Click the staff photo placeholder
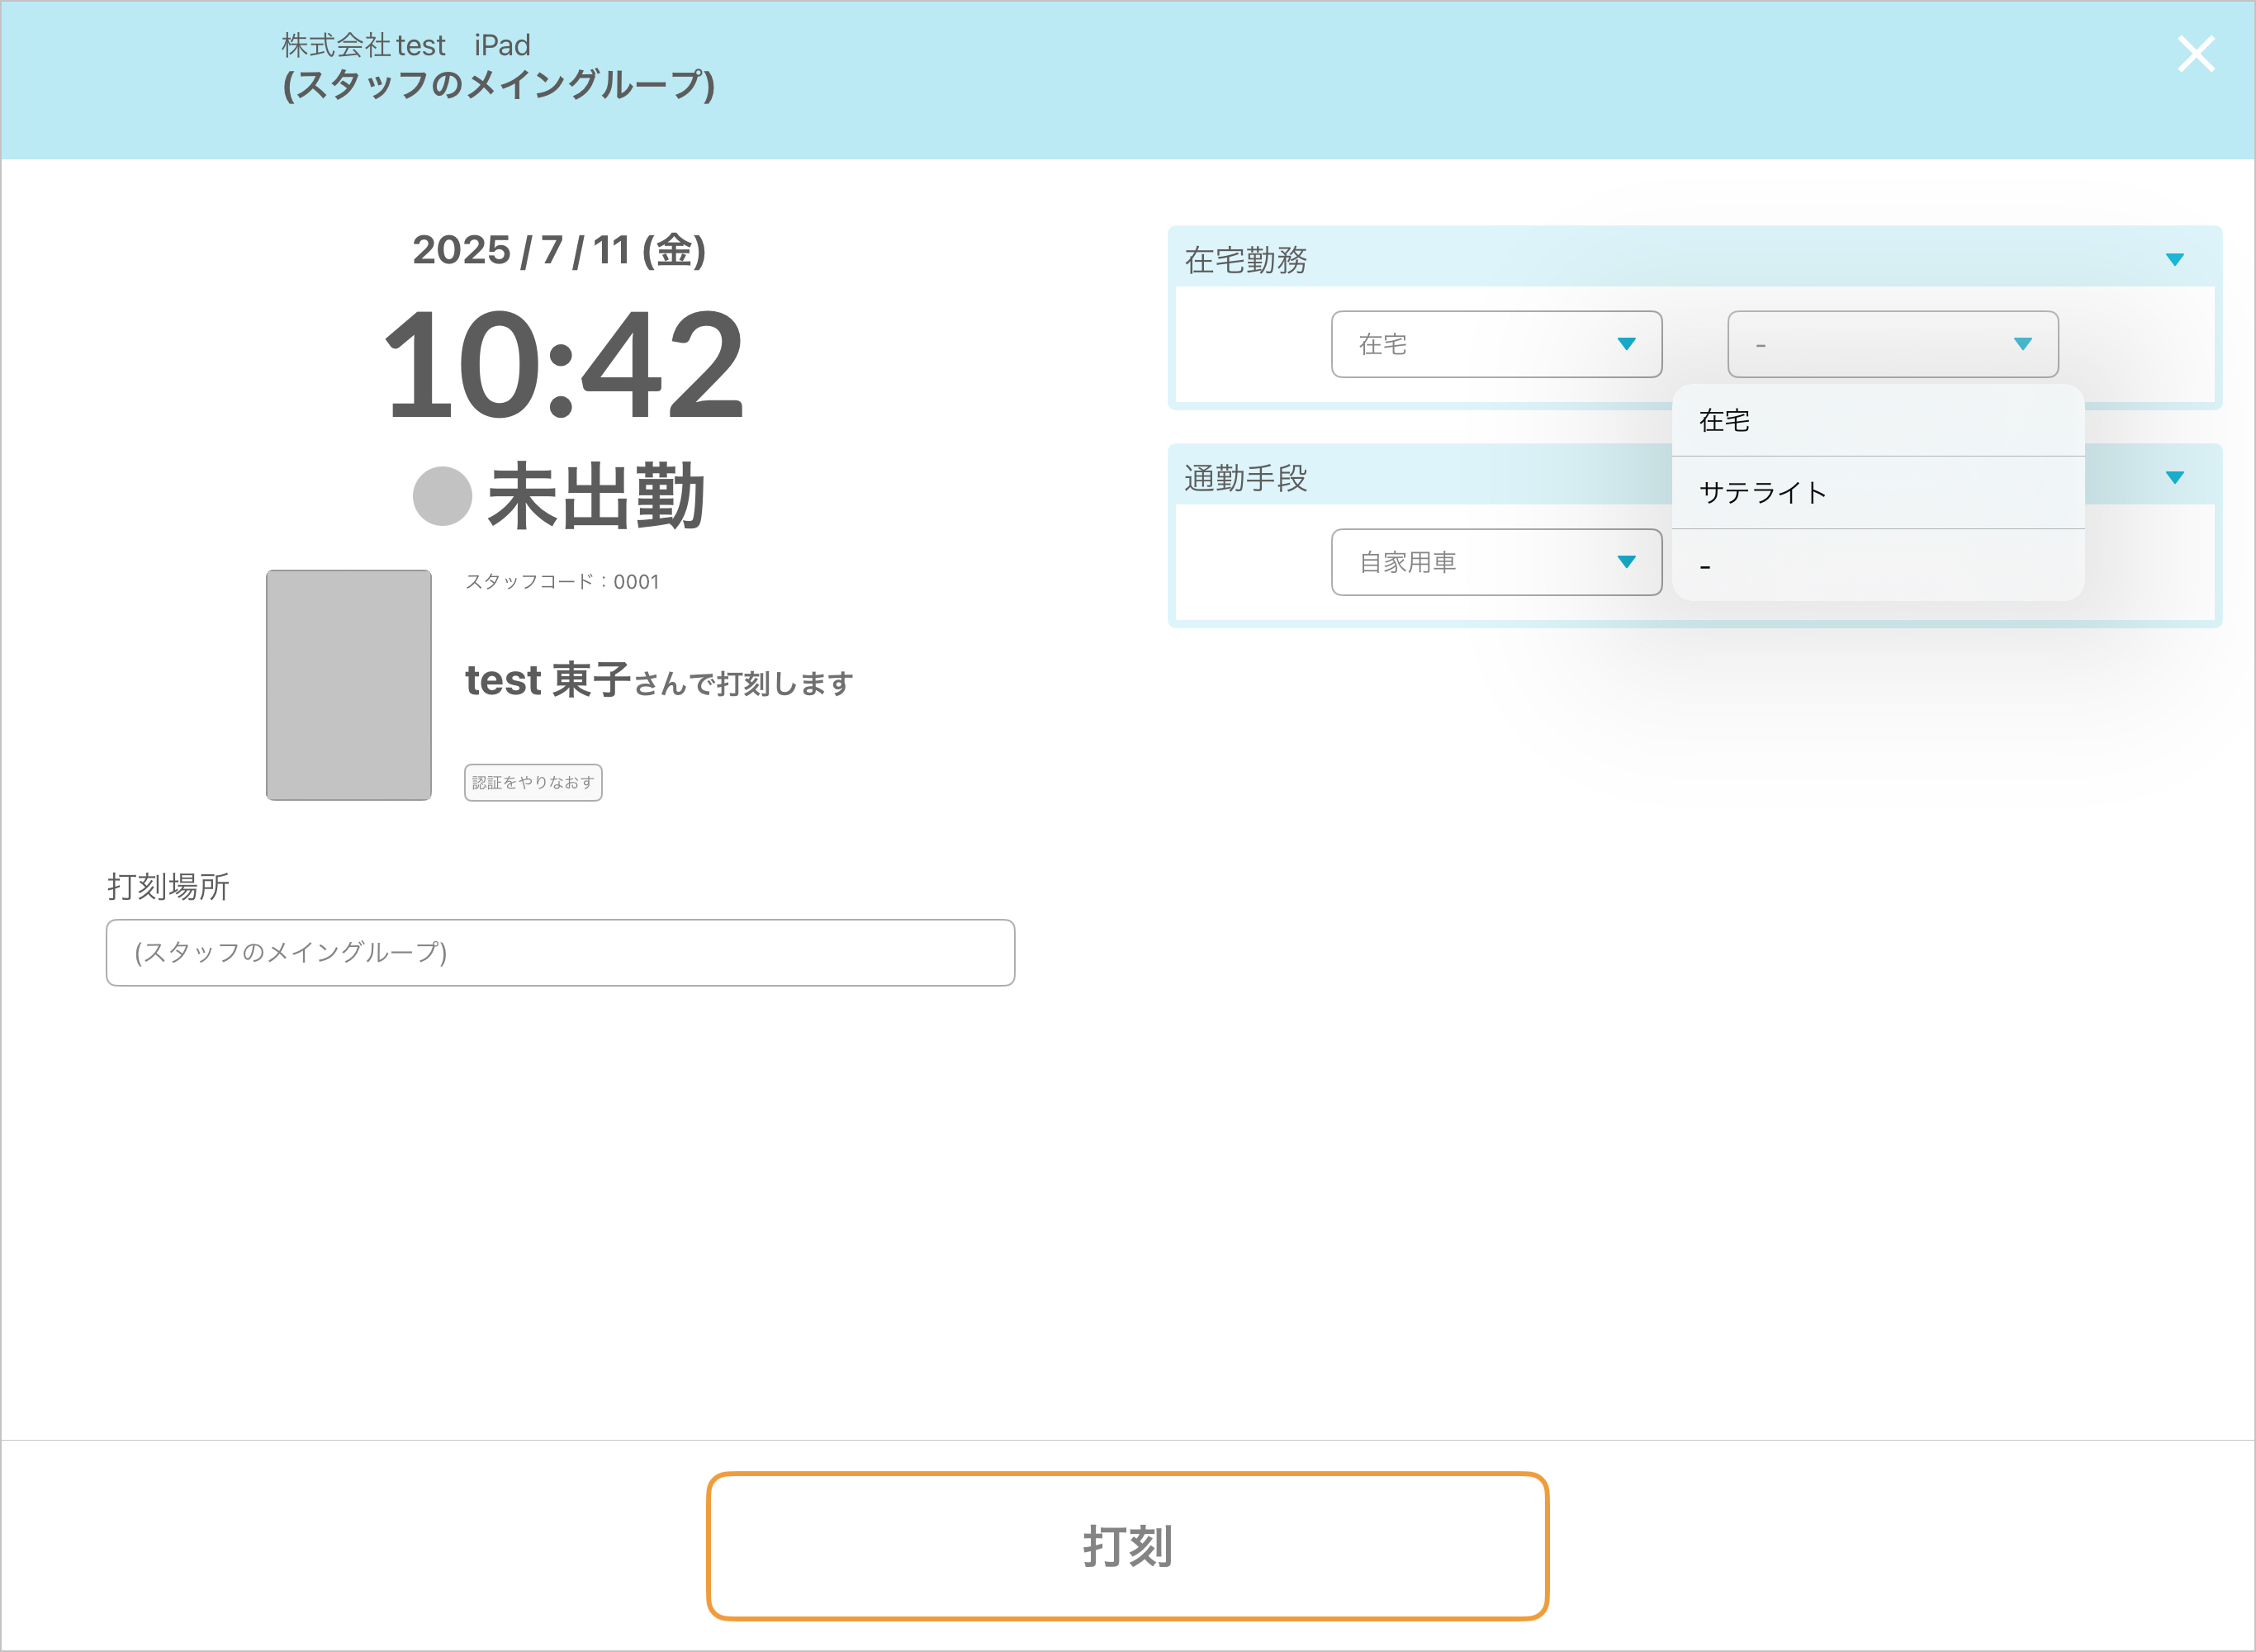2256x1652 pixels. pyautogui.click(x=348, y=685)
